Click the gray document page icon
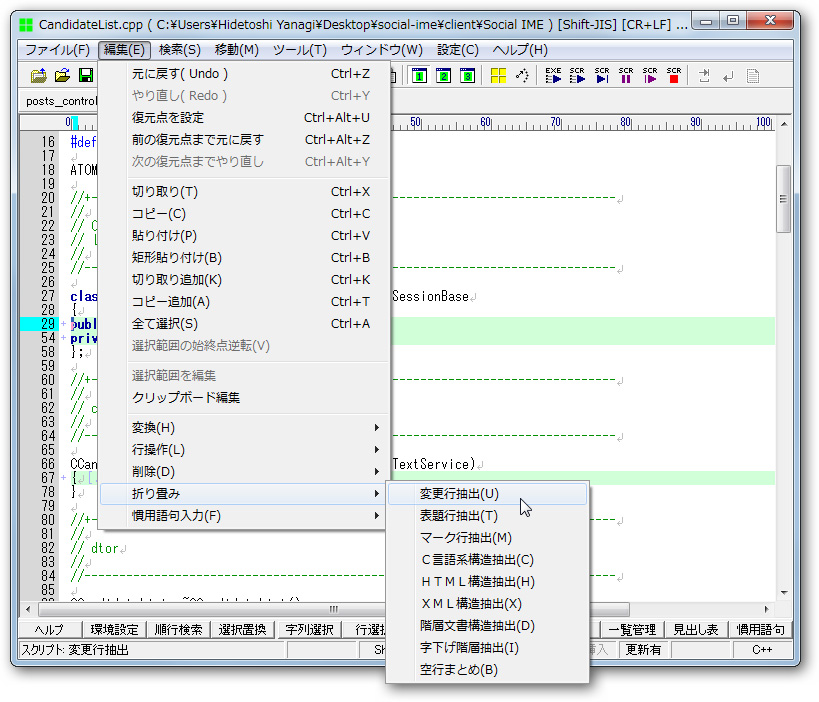The image size is (819, 702). coord(753,76)
